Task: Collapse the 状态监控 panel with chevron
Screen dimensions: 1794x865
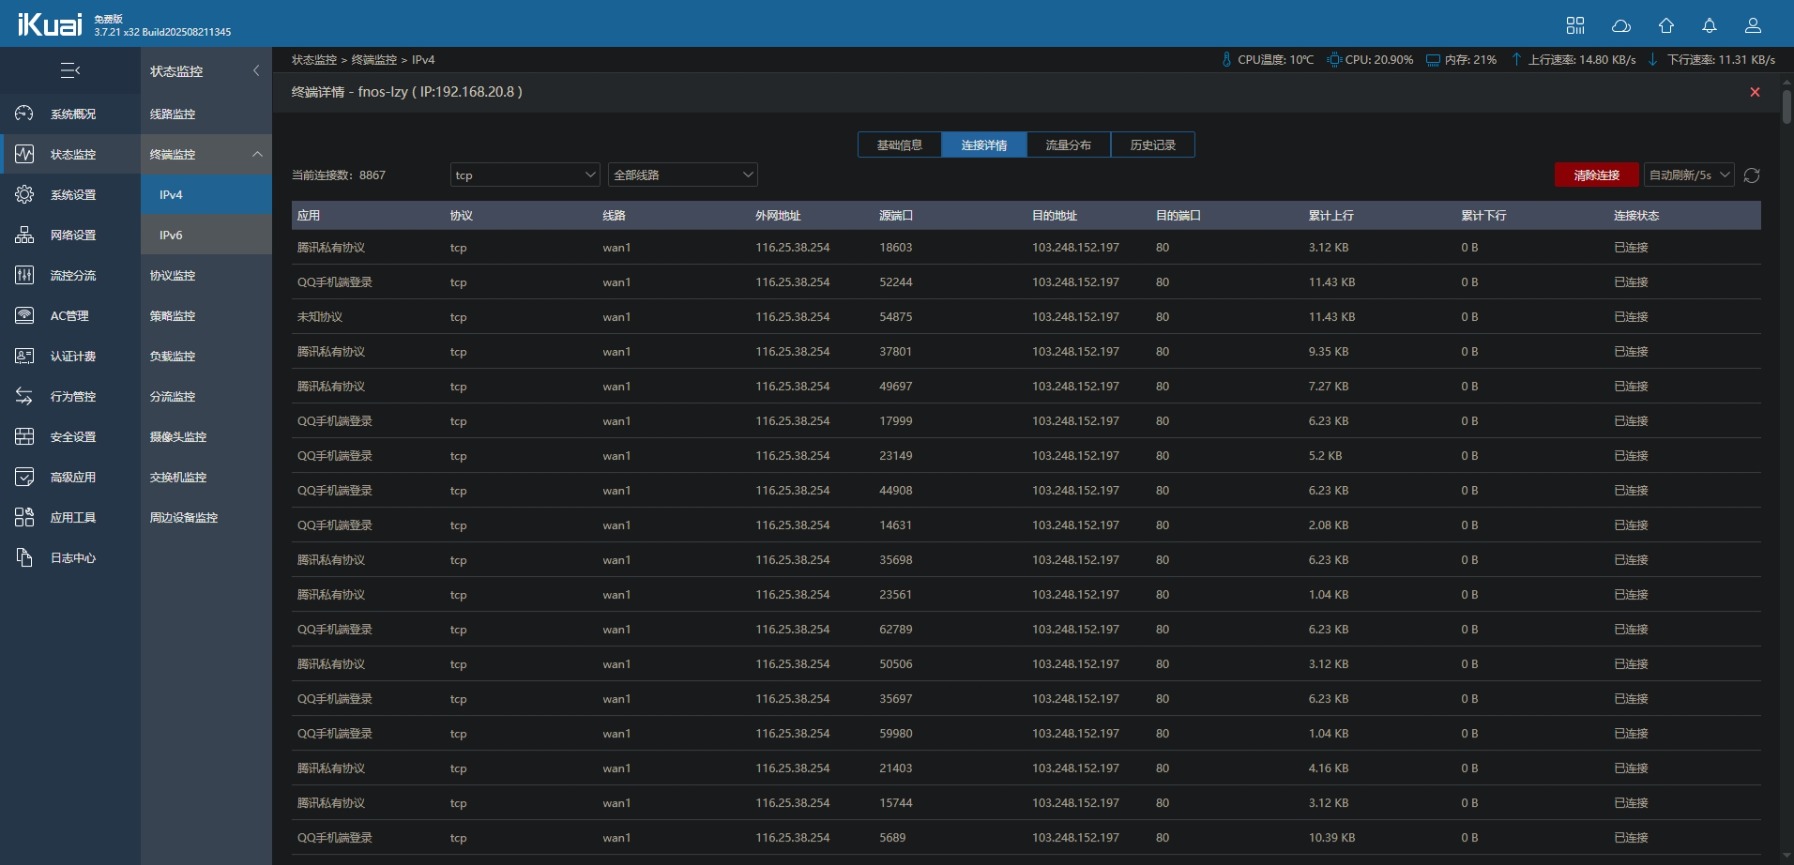Action: (x=256, y=71)
